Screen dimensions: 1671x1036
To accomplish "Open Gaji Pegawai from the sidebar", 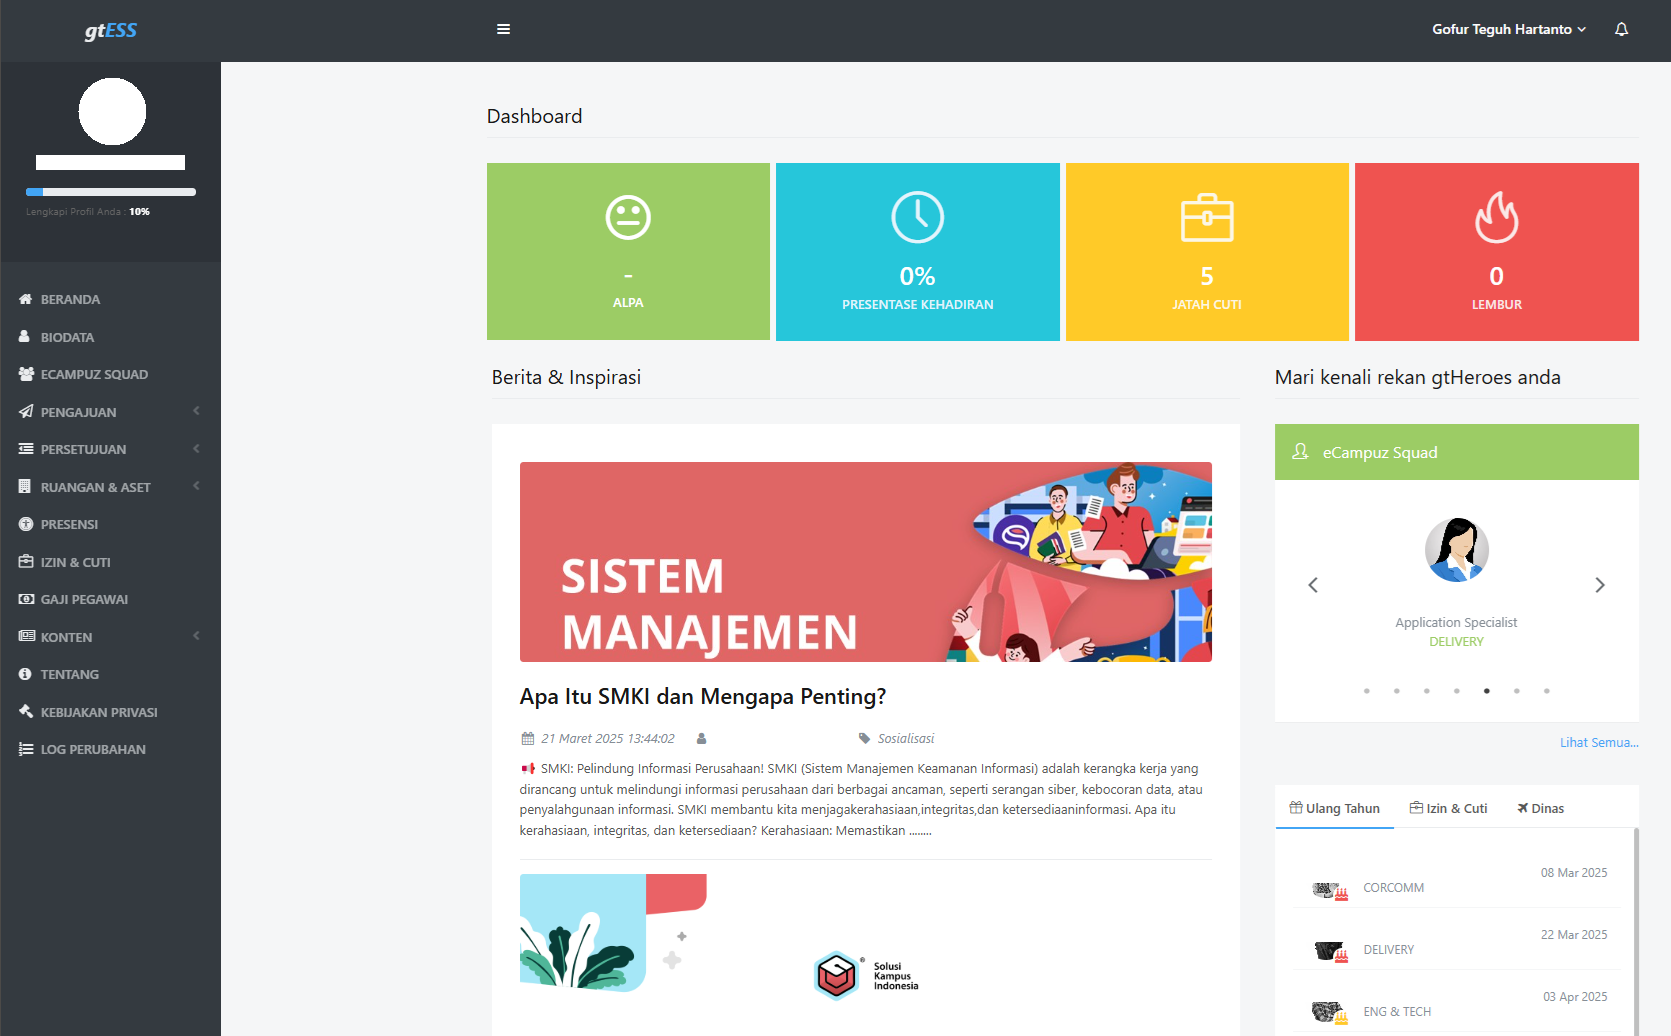I will pyautogui.click(x=84, y=599).
